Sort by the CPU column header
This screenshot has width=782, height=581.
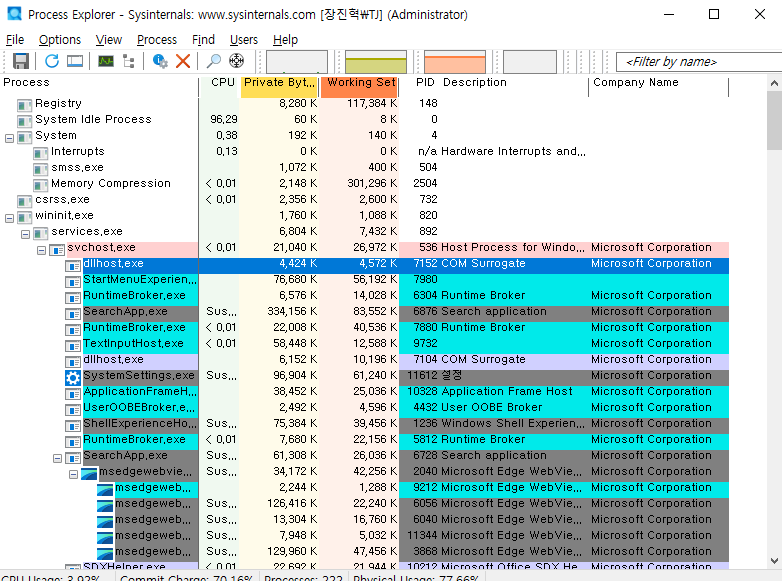coord(220,82)
